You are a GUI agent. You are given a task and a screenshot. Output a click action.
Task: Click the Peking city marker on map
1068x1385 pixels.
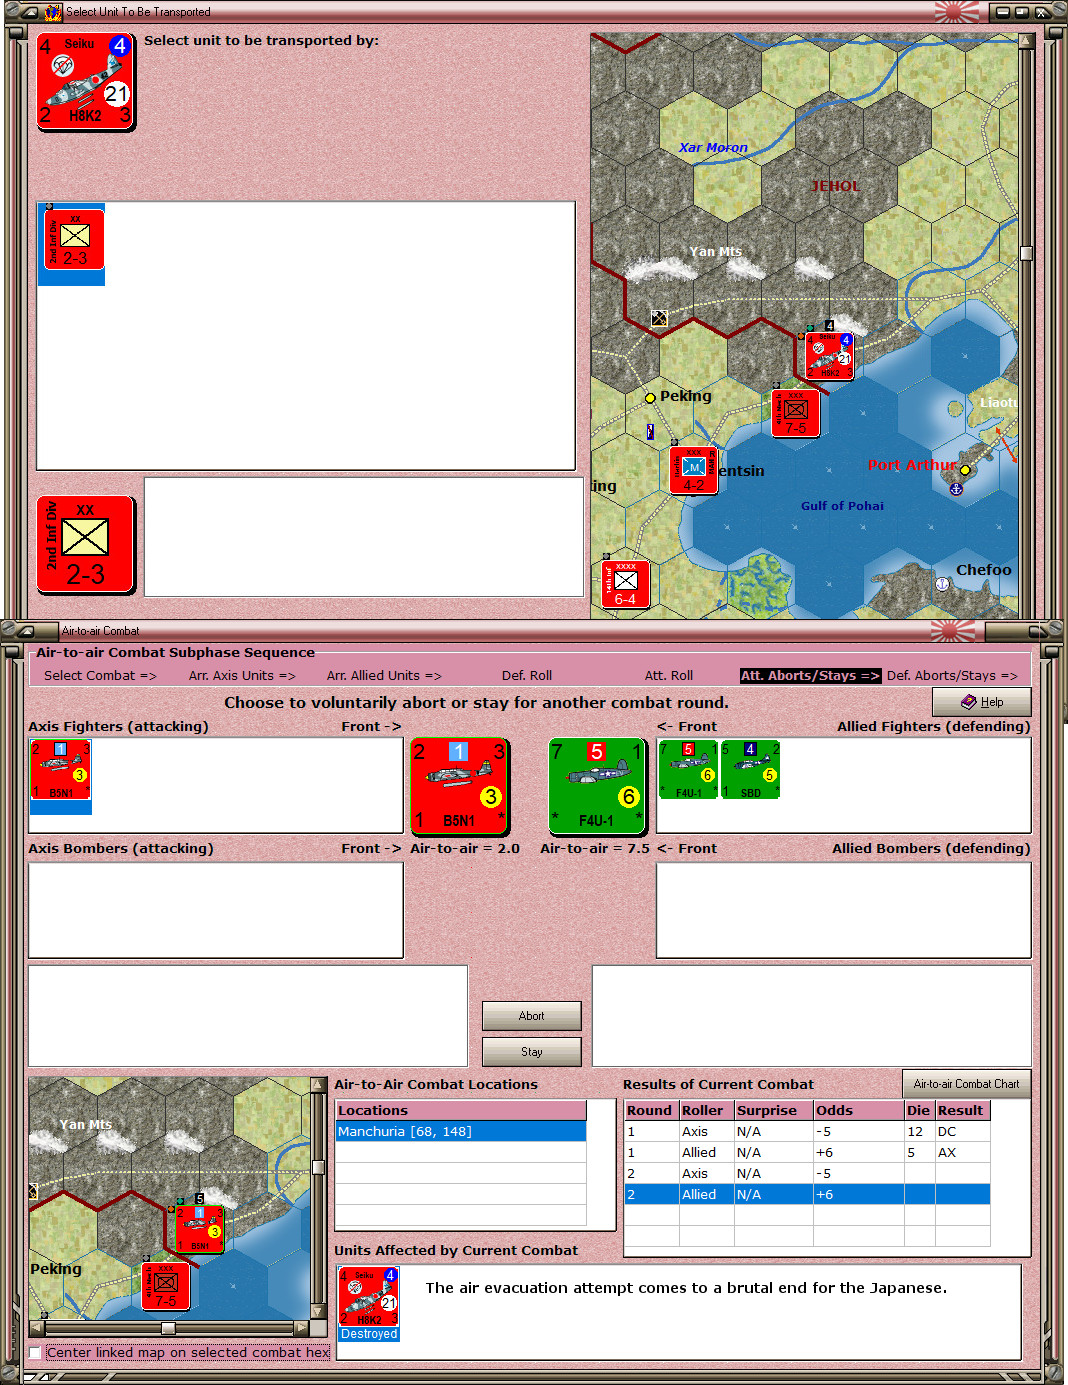pyautogui.click(x=650, y=397)
